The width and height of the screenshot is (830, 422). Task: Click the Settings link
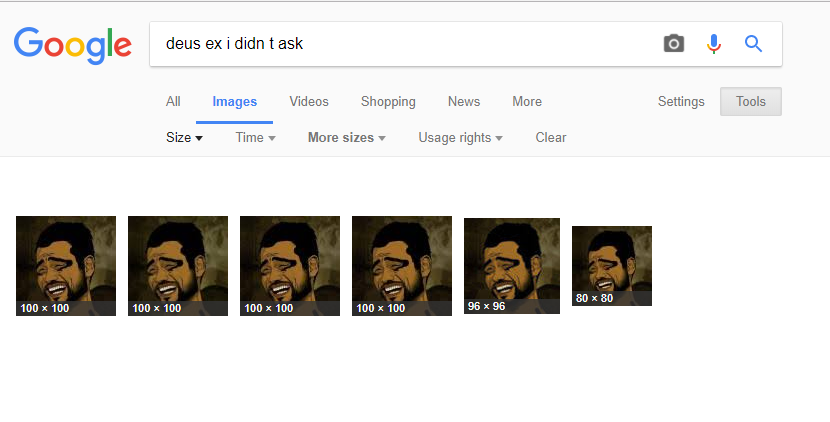[681, 102]
